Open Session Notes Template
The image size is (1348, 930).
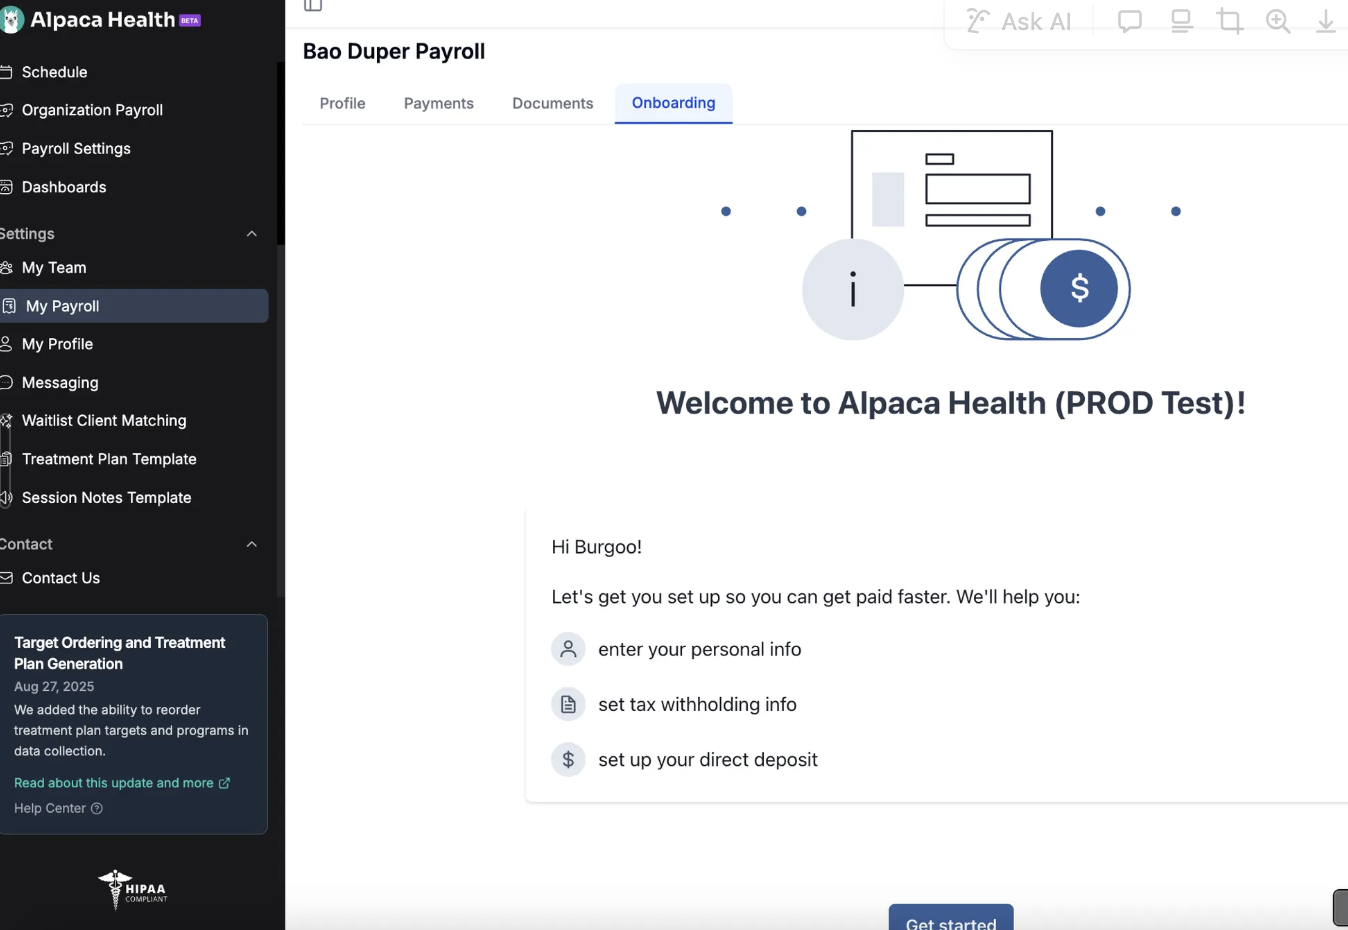pyautogui.click(x=106, y=498)
